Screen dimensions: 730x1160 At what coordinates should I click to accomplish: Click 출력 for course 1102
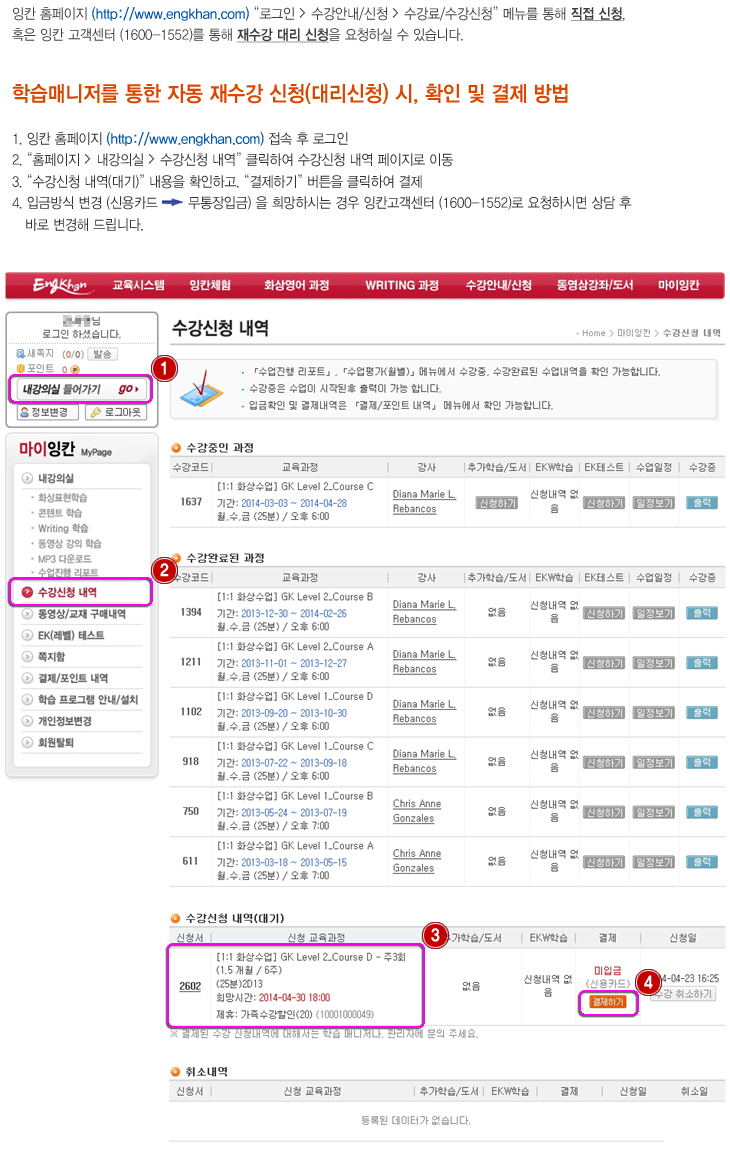pyautogui.click(x=702, y=712)
